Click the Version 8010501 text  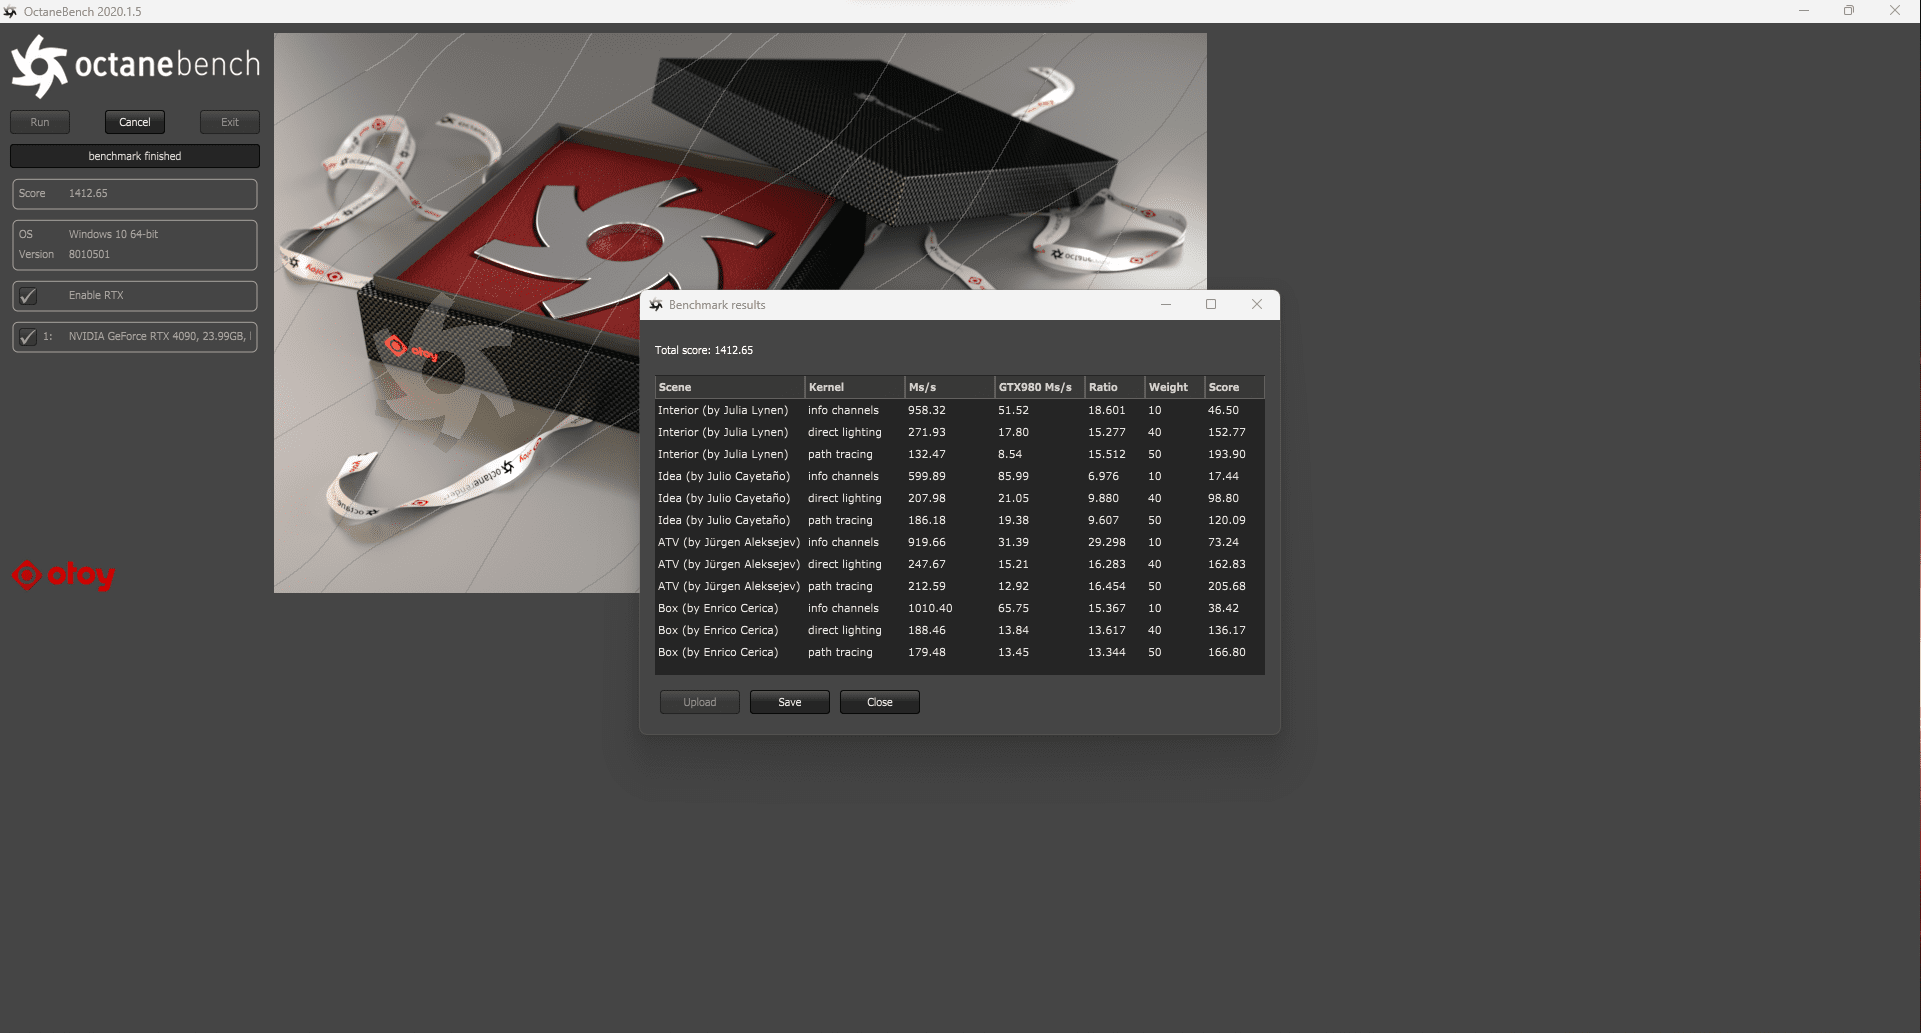coord(64,254)
